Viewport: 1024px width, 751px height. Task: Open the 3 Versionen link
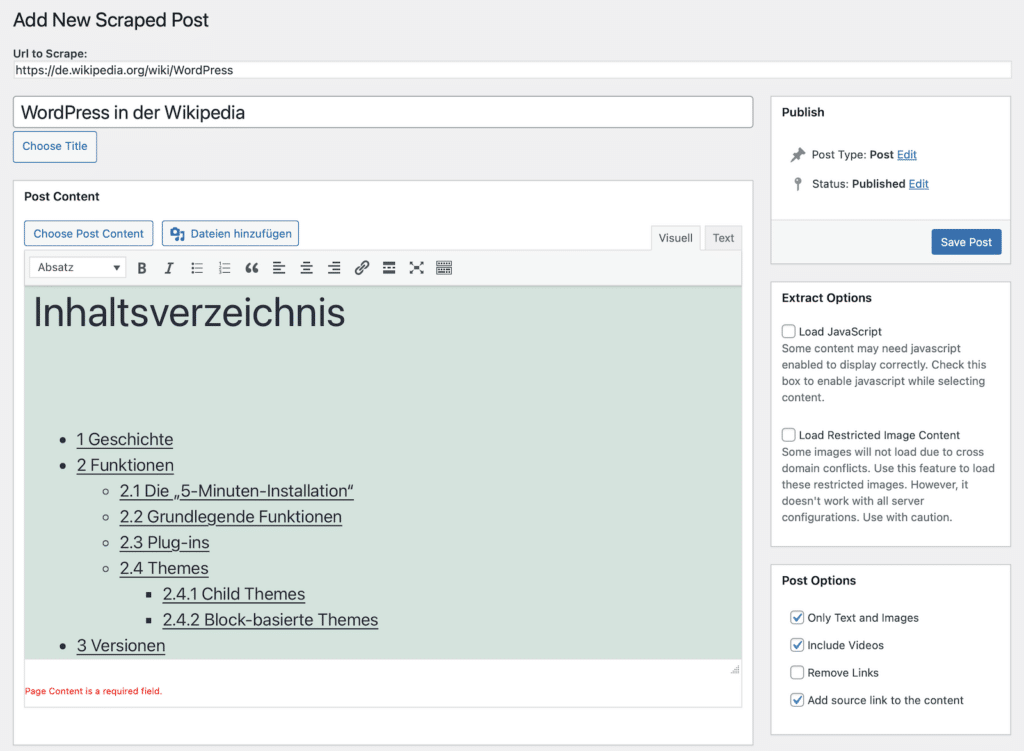coord(121,645)
